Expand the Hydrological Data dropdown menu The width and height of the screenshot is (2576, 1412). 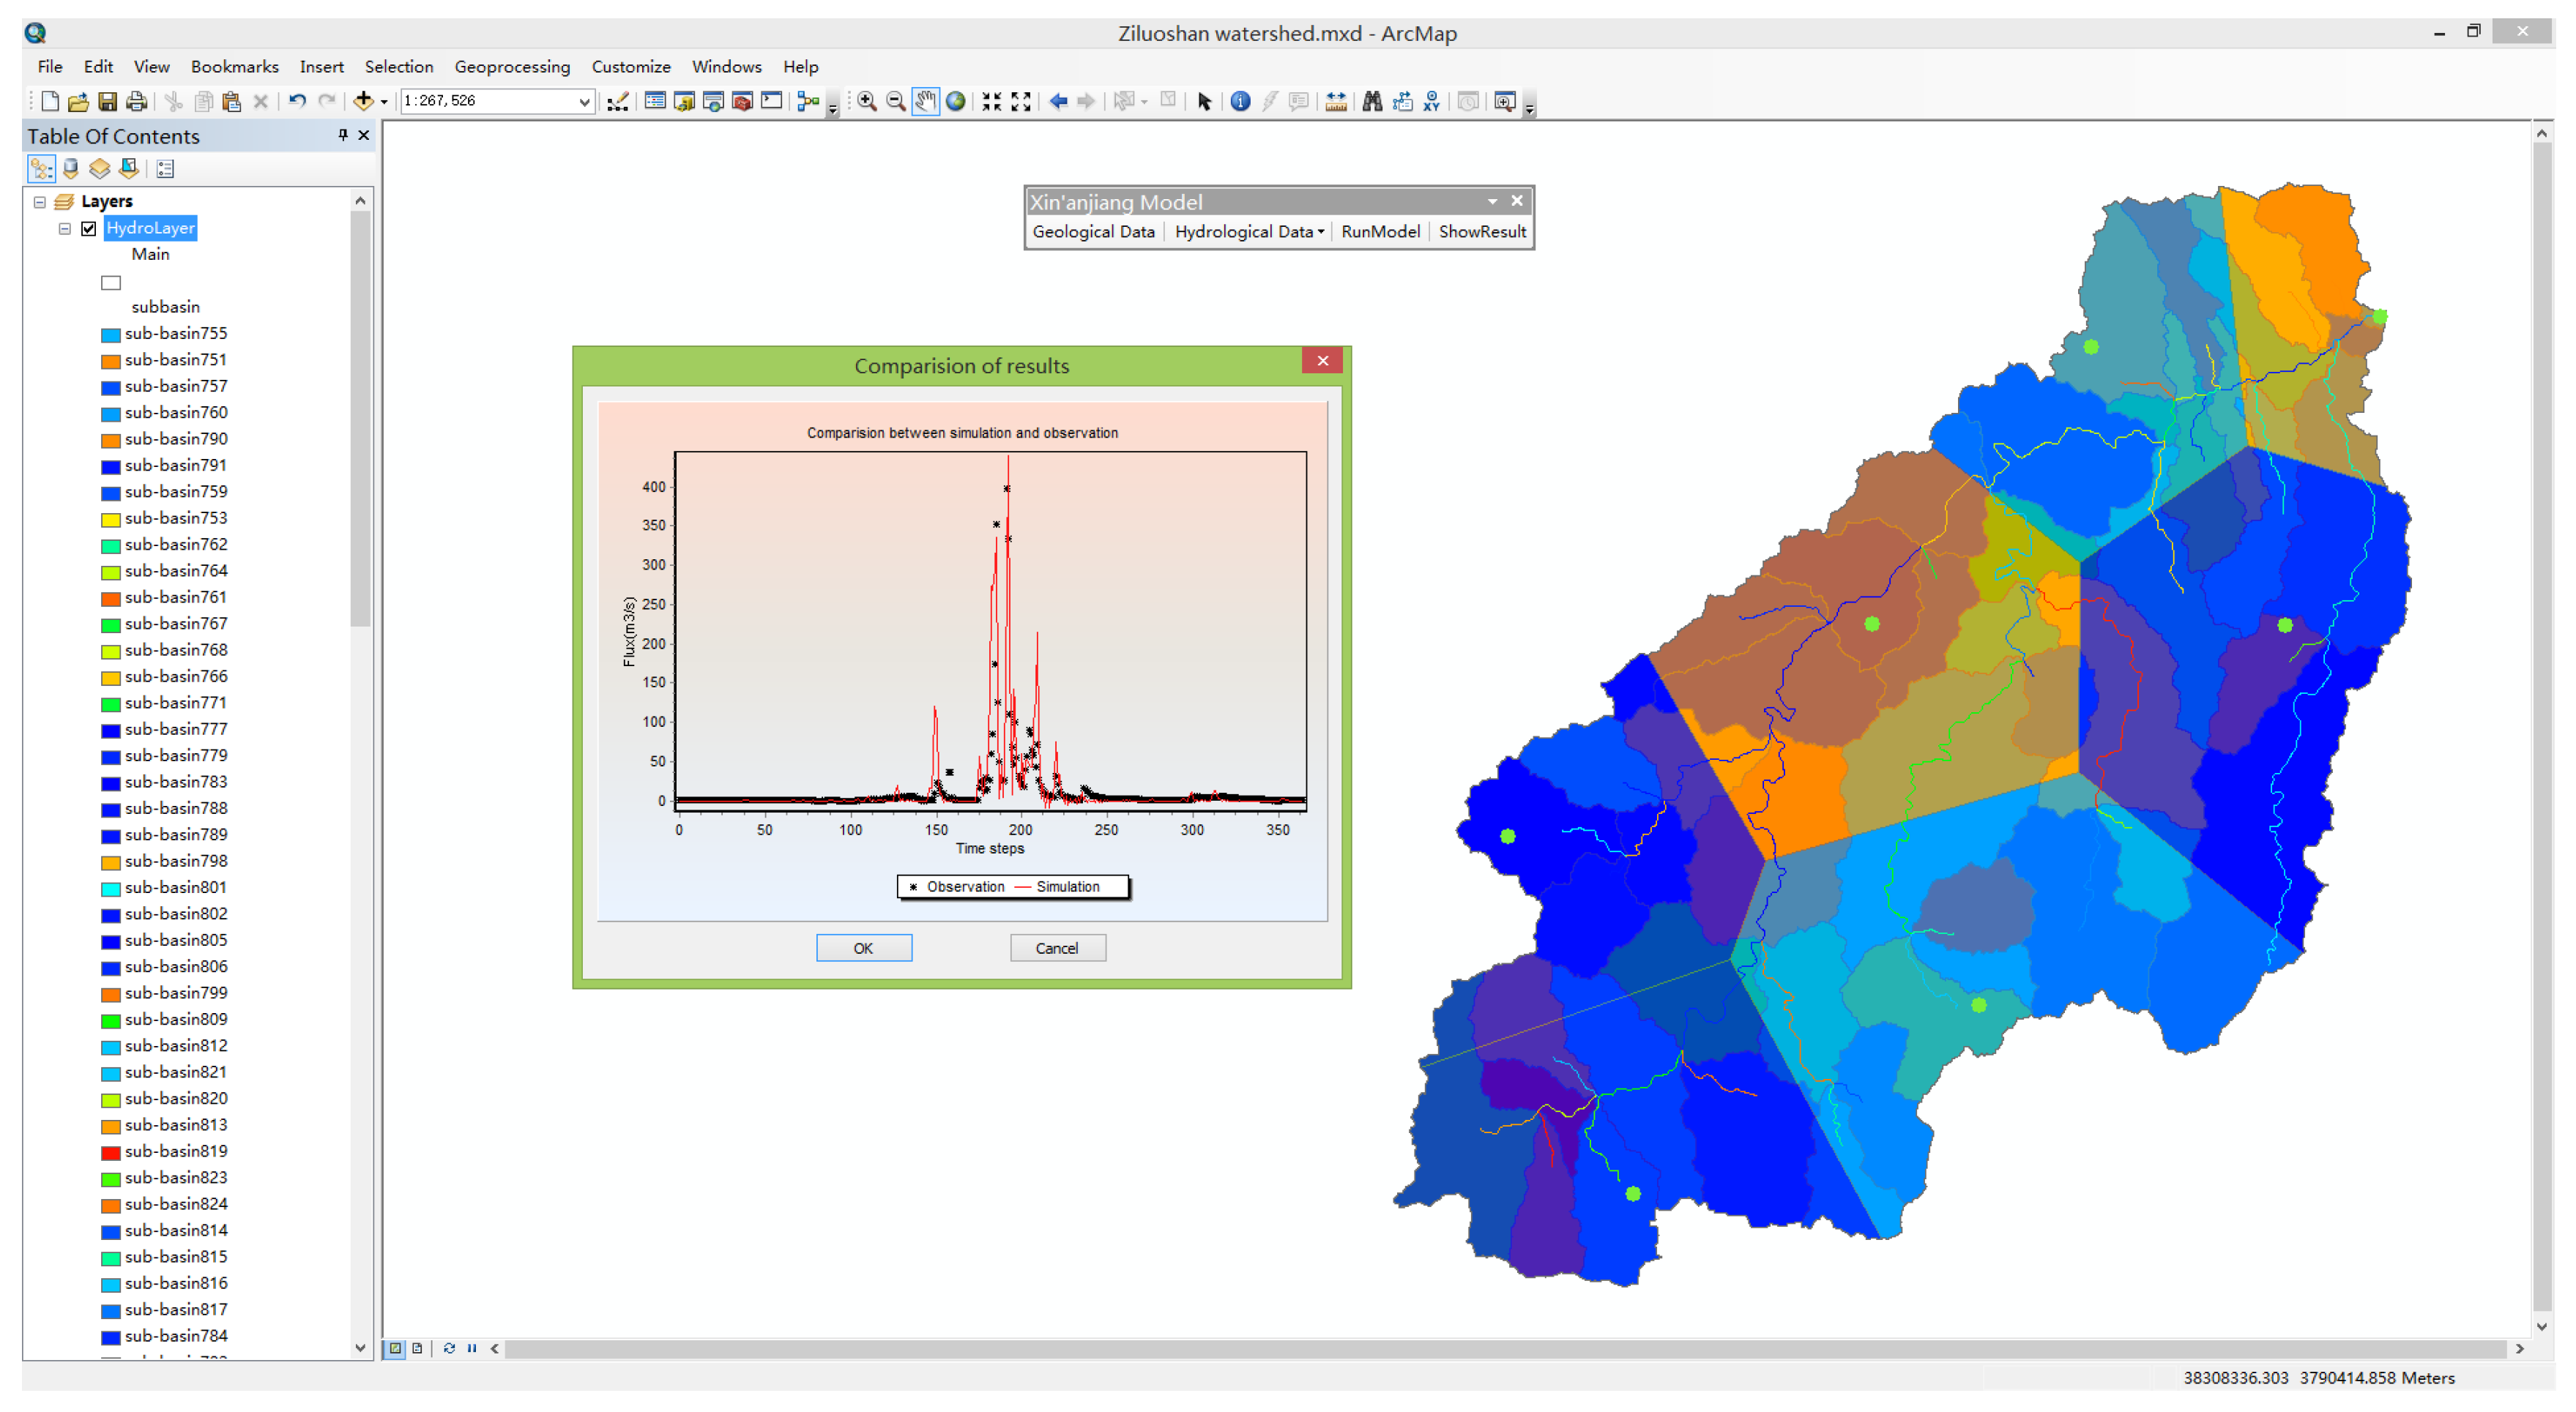pos(1249,232)
